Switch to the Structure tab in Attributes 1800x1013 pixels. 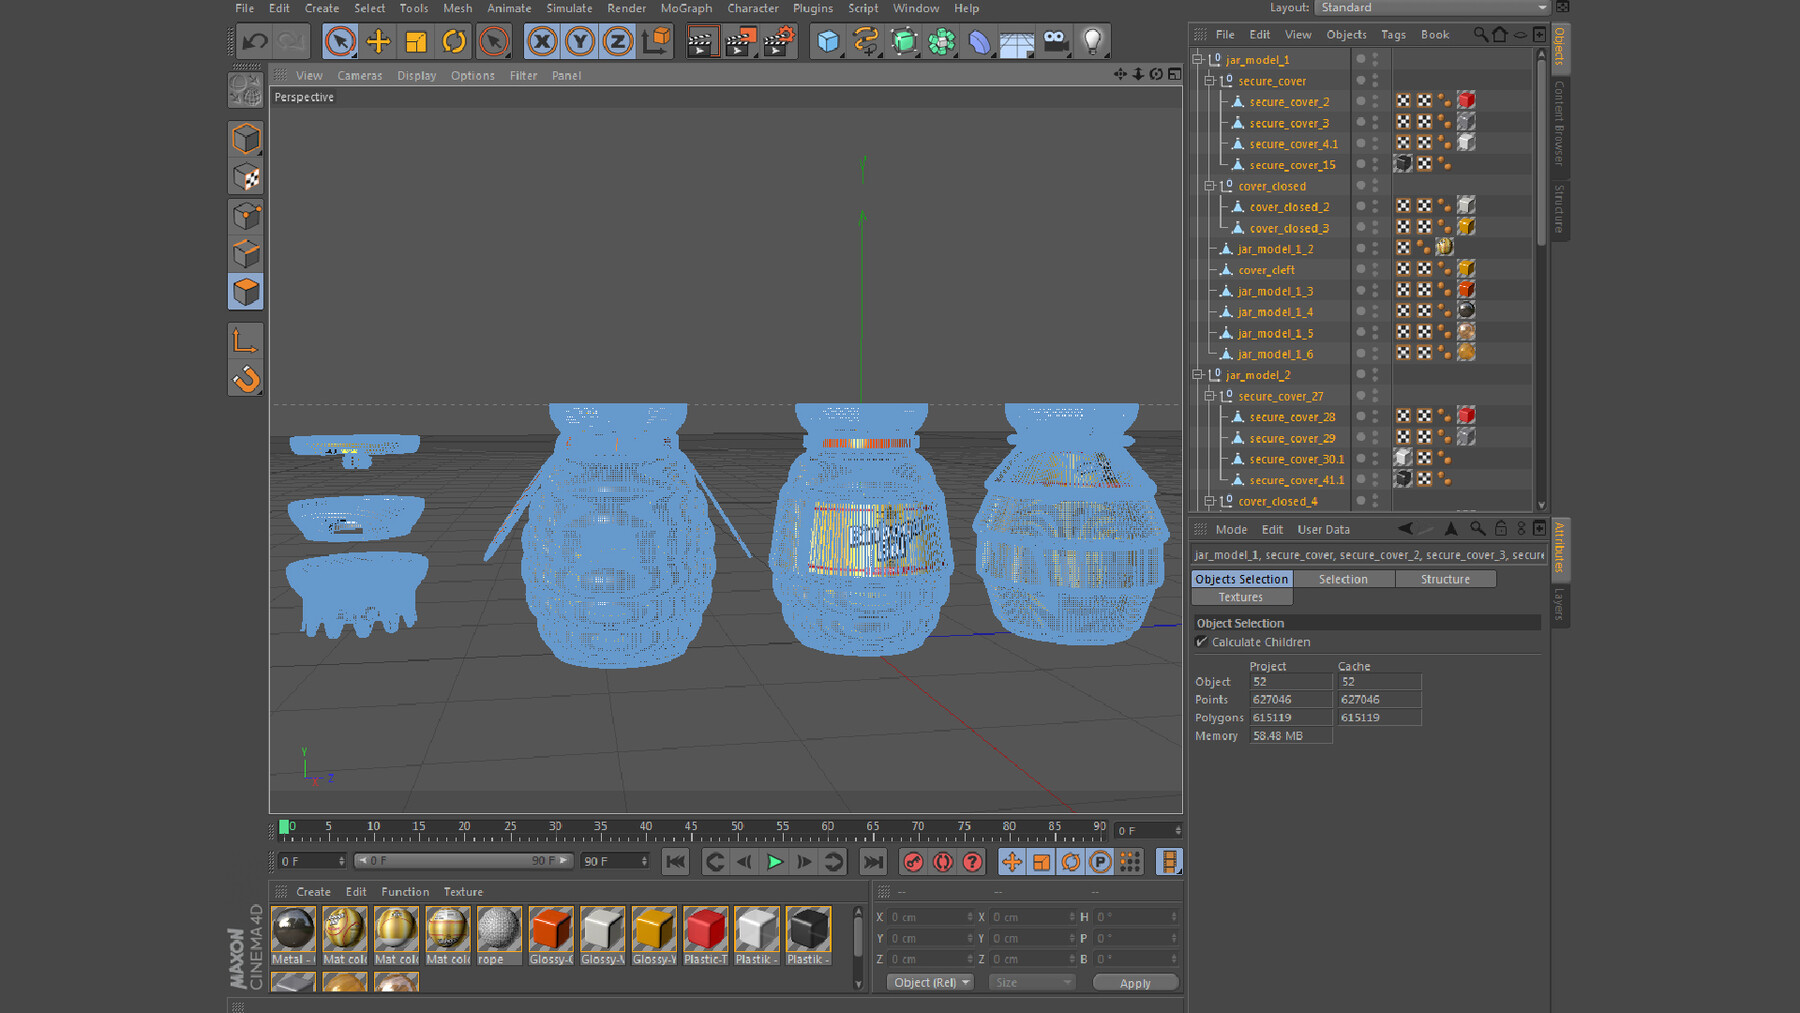pos(1445,578)
